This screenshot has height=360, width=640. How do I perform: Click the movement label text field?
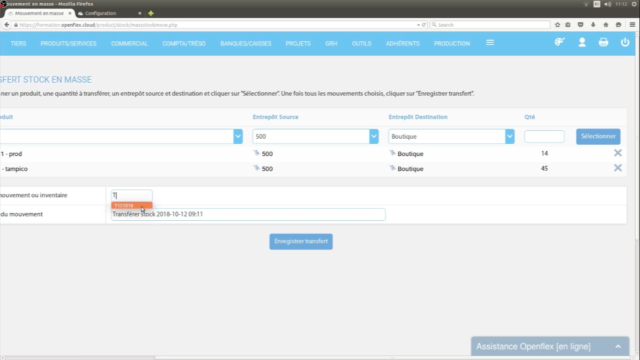pos(248,214)
